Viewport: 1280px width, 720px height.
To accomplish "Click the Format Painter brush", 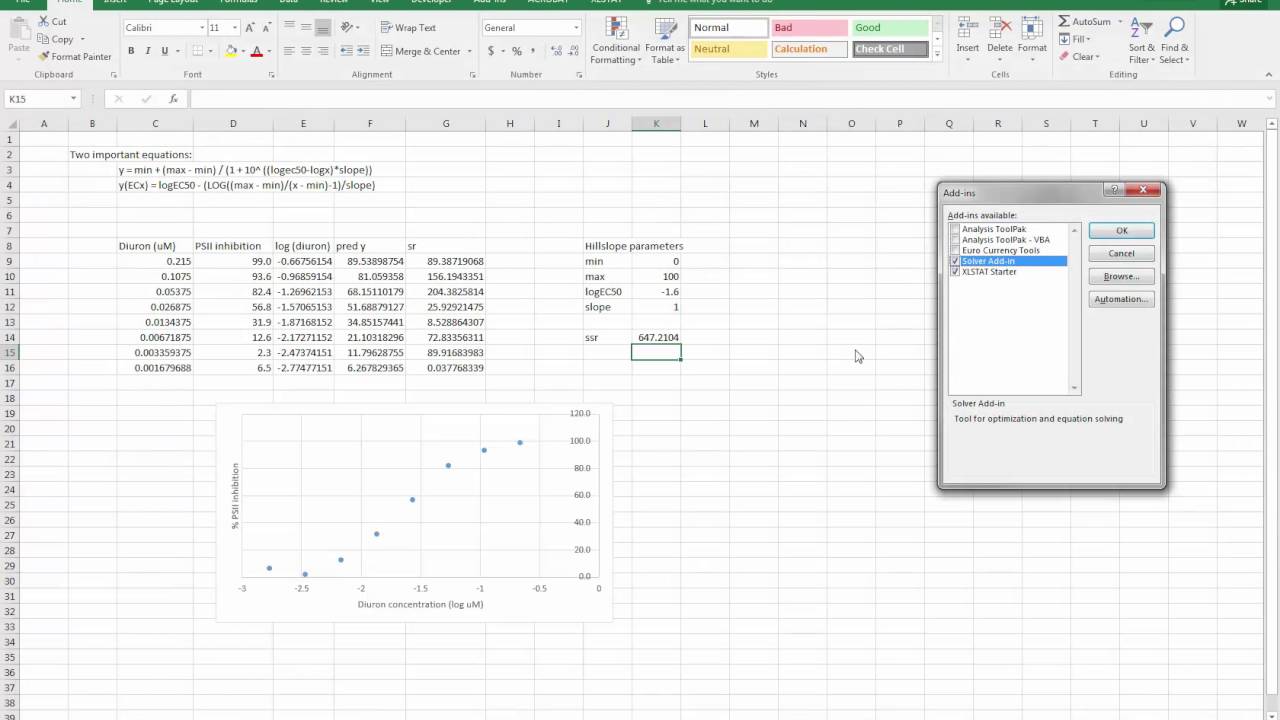I will coord(44,57).
